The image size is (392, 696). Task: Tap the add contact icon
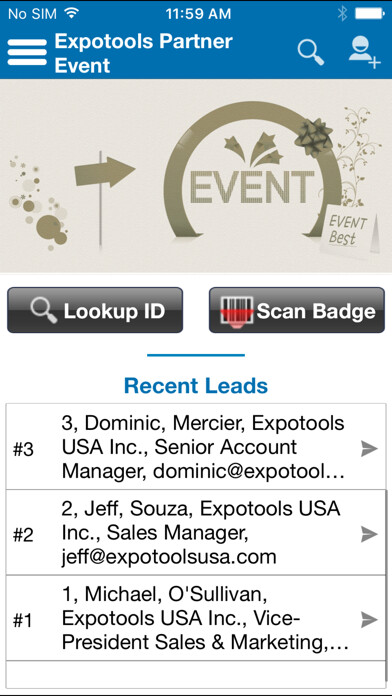point(364,52)
